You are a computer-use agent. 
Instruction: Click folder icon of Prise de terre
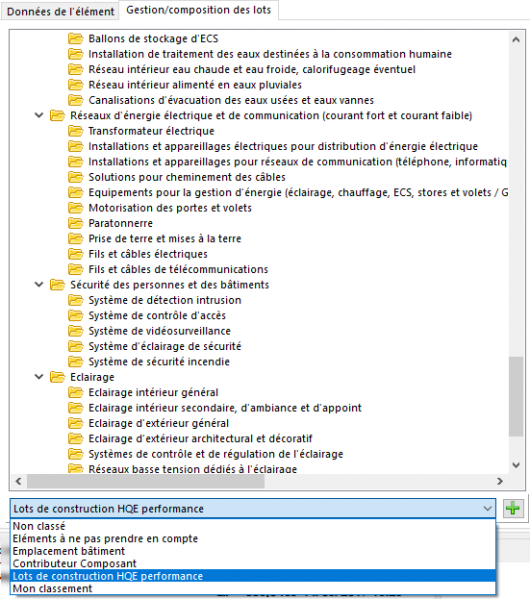[x=76, y=238]
